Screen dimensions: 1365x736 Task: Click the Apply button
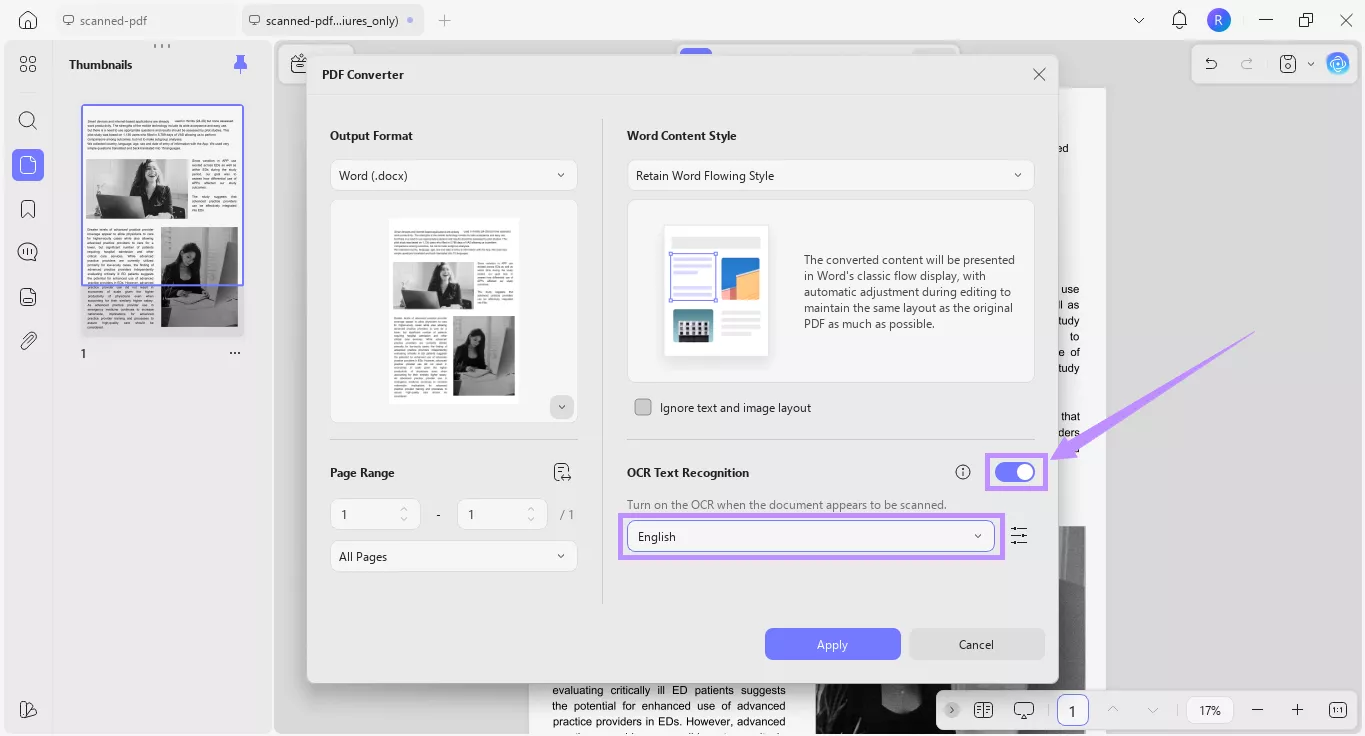click(x=832, y=644)
